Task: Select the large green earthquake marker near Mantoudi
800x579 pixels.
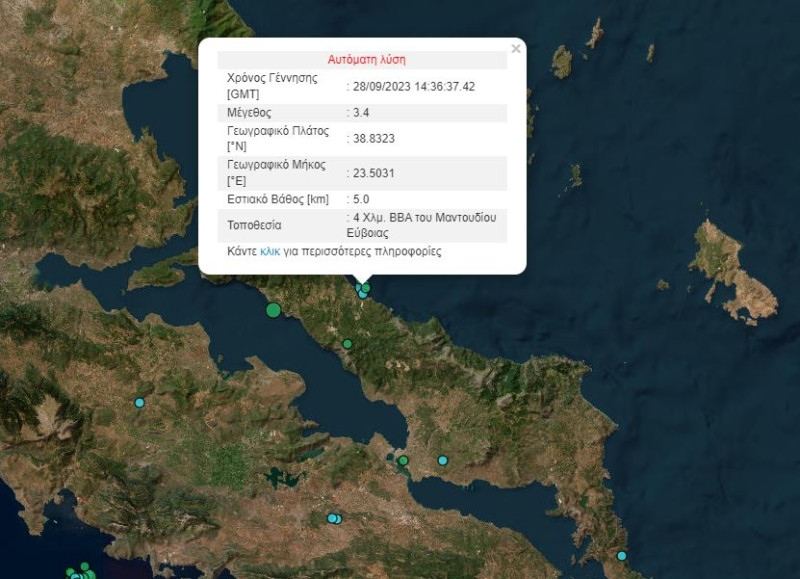Action: pos(272,310)
